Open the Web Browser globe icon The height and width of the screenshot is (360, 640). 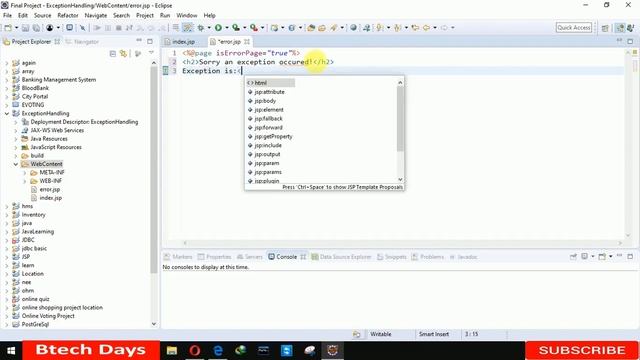coord(353,28)
